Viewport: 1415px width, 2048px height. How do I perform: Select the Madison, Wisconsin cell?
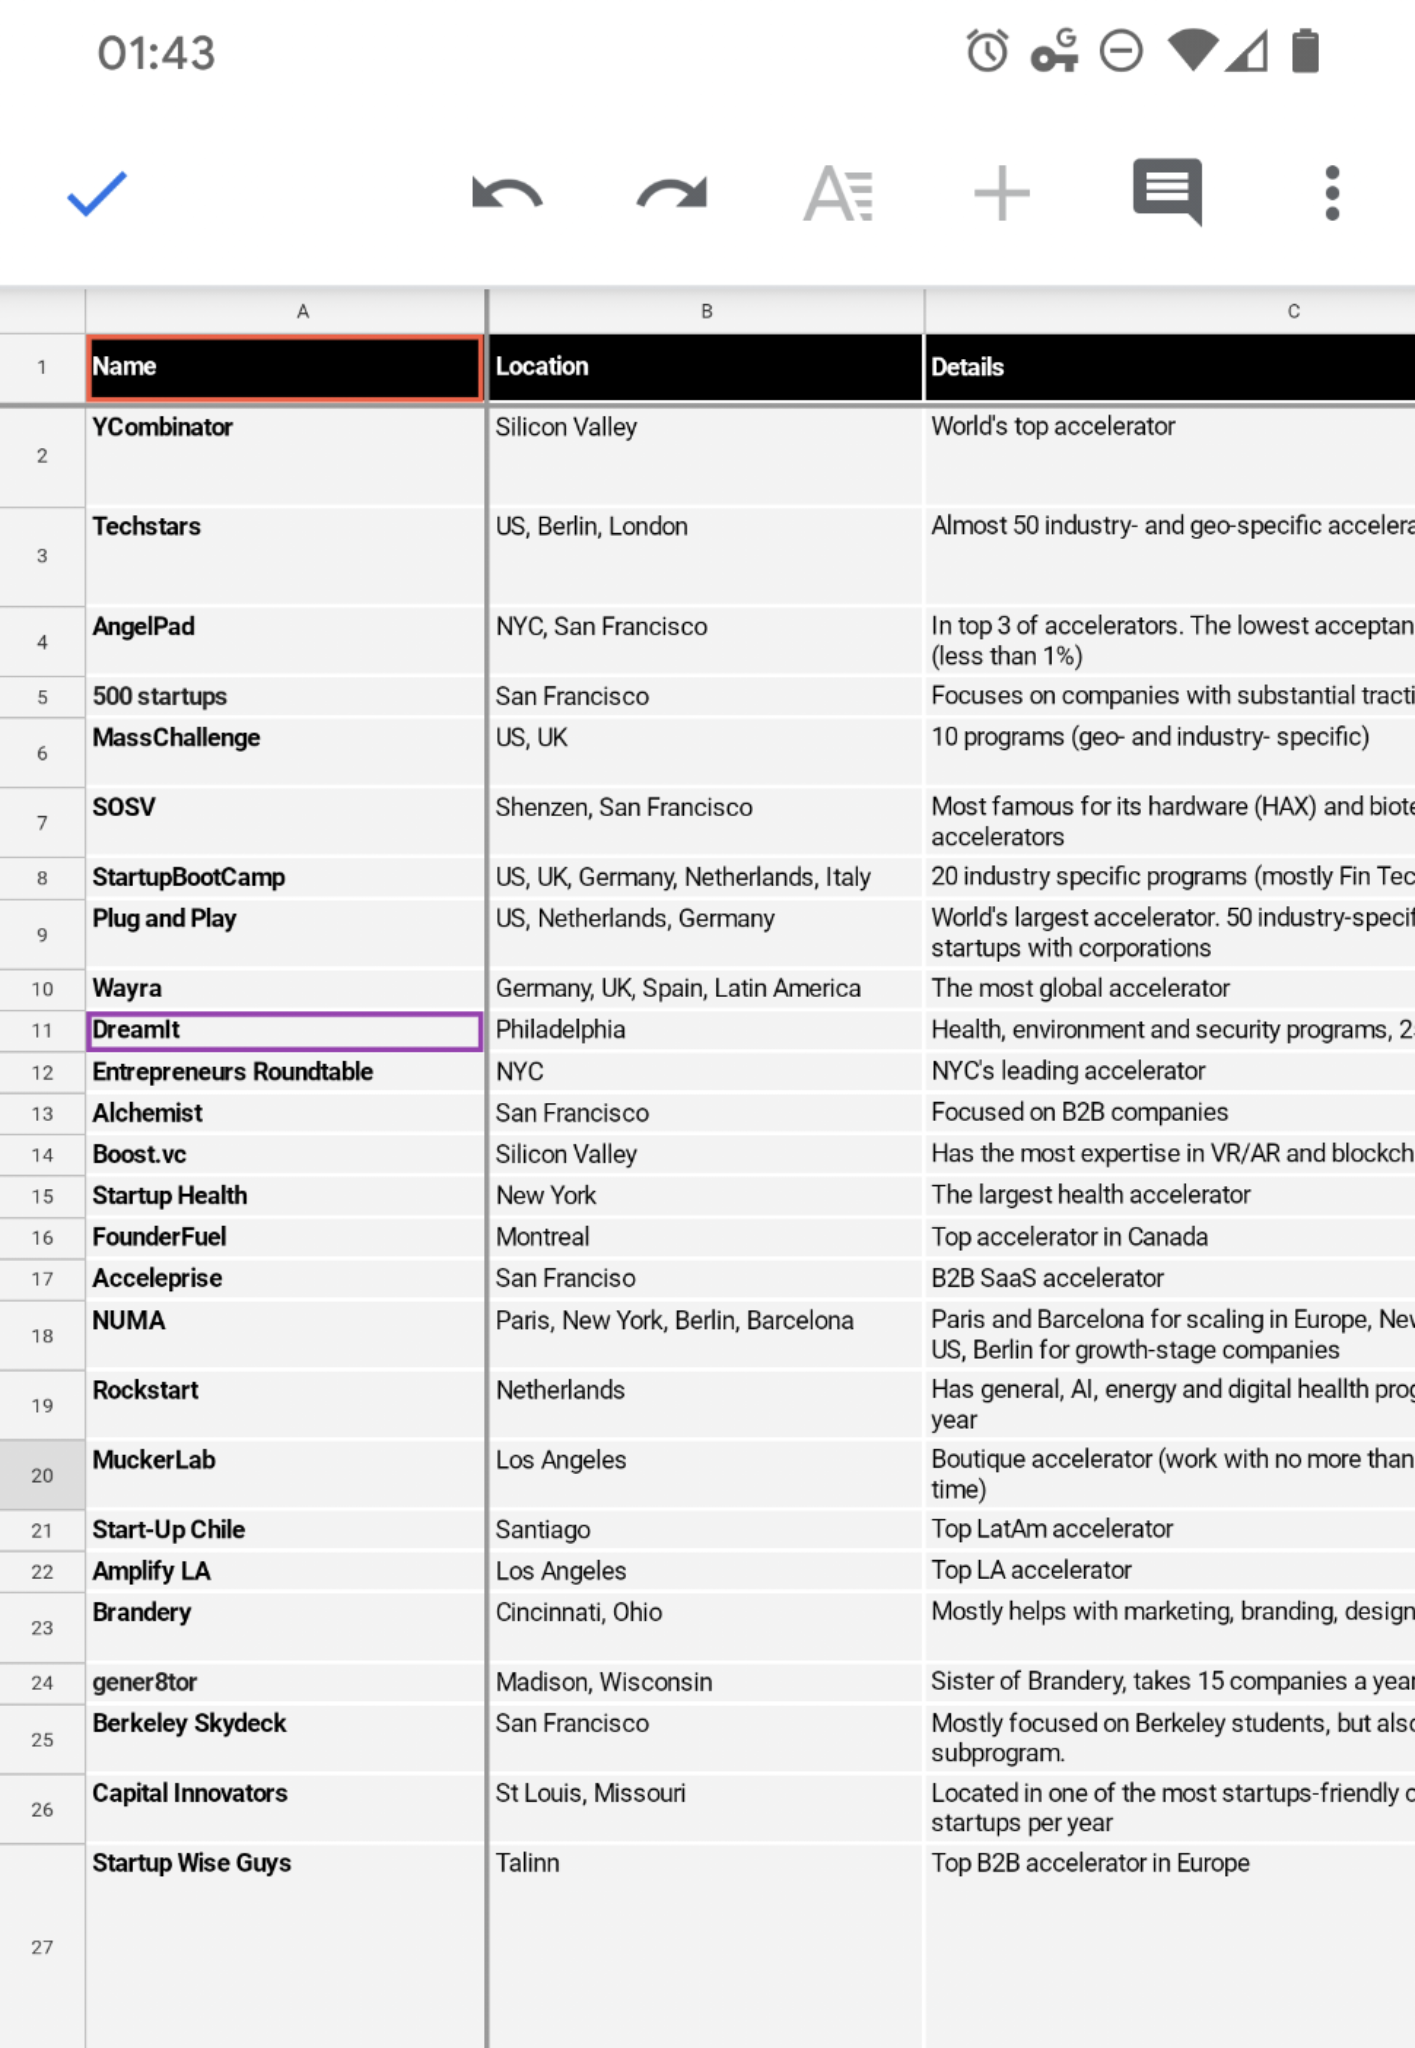point(706,1683)
